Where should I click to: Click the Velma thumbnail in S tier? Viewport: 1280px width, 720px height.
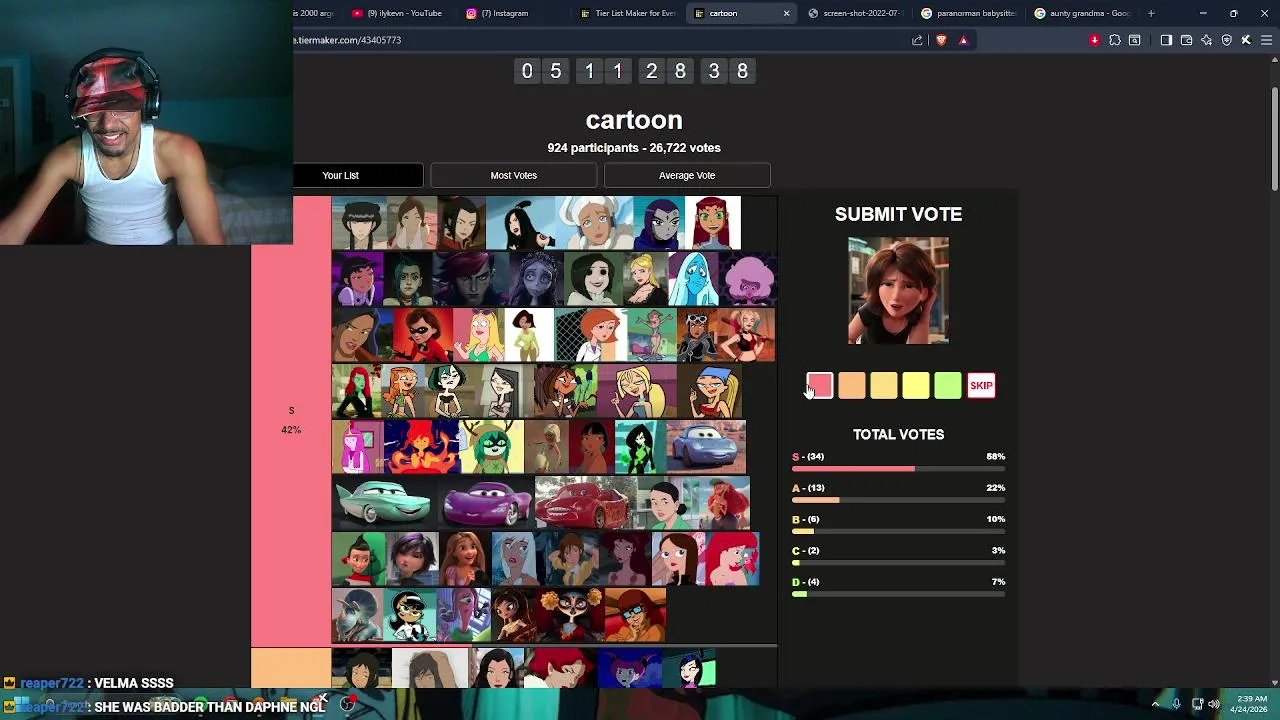[635, 615]
